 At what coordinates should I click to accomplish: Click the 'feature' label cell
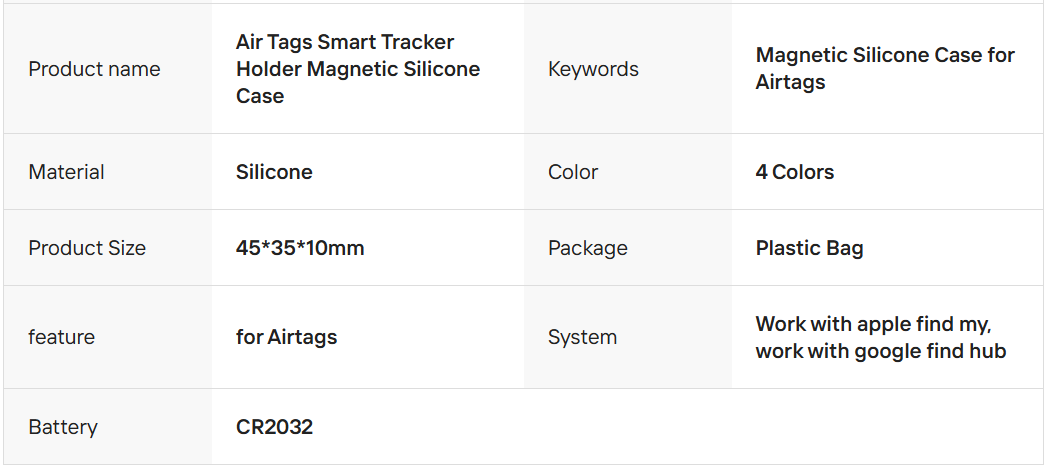click(x=62, y=337)
